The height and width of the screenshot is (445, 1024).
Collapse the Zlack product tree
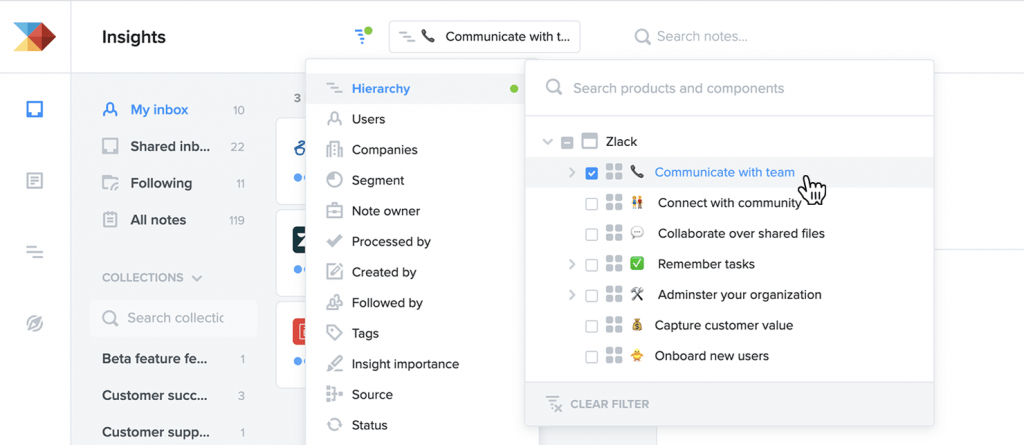[x=547, y=141]
